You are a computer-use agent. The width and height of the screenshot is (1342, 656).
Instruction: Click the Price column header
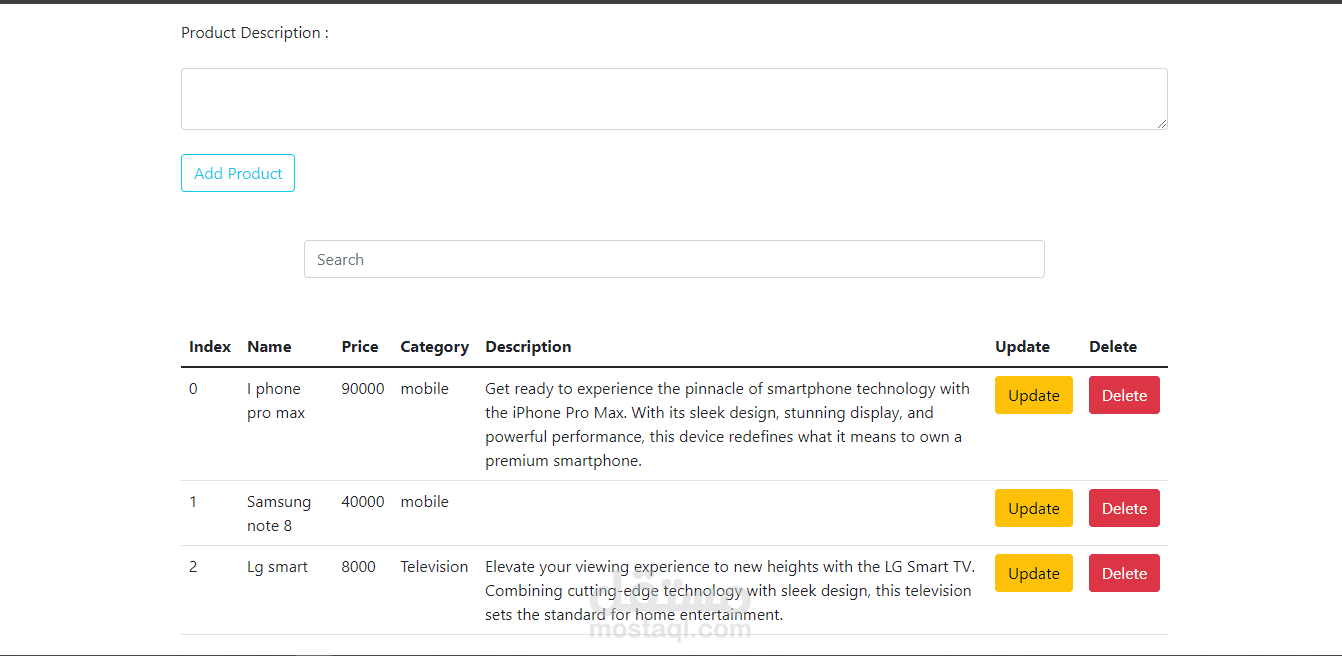(360, 347)
